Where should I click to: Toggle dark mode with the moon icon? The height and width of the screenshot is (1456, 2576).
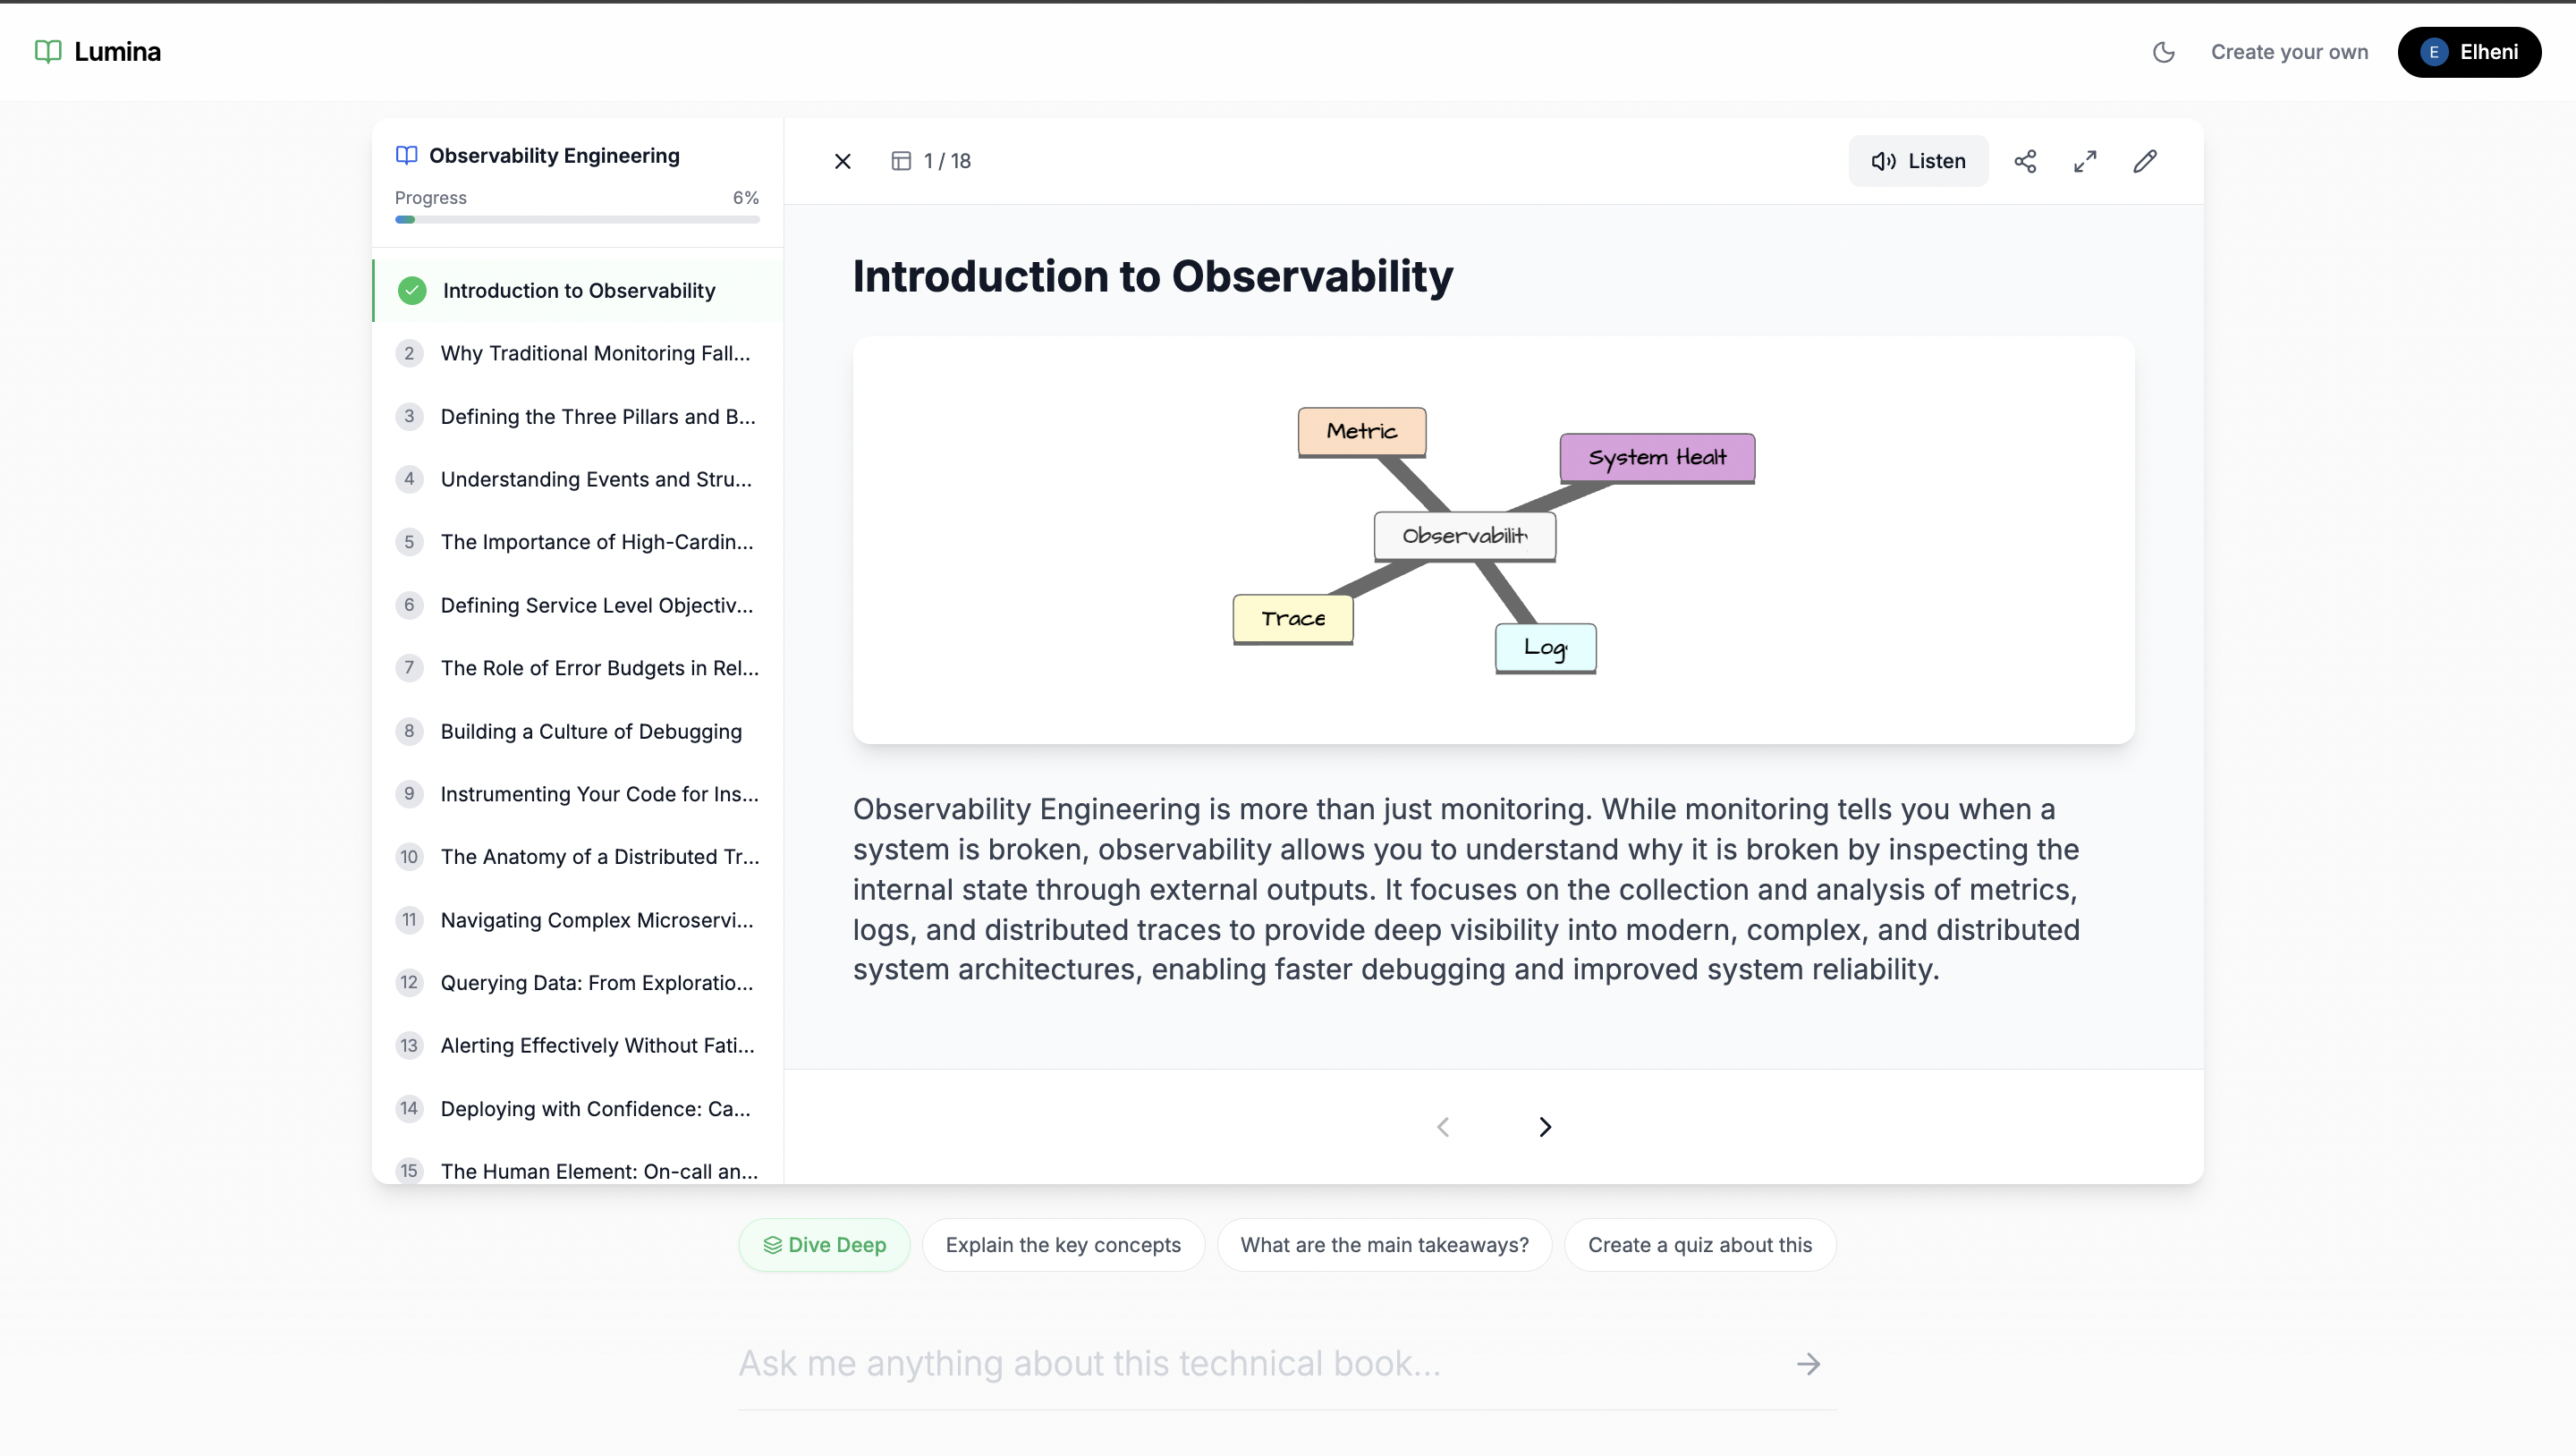pyautogui.click(x=2163, y=52)
